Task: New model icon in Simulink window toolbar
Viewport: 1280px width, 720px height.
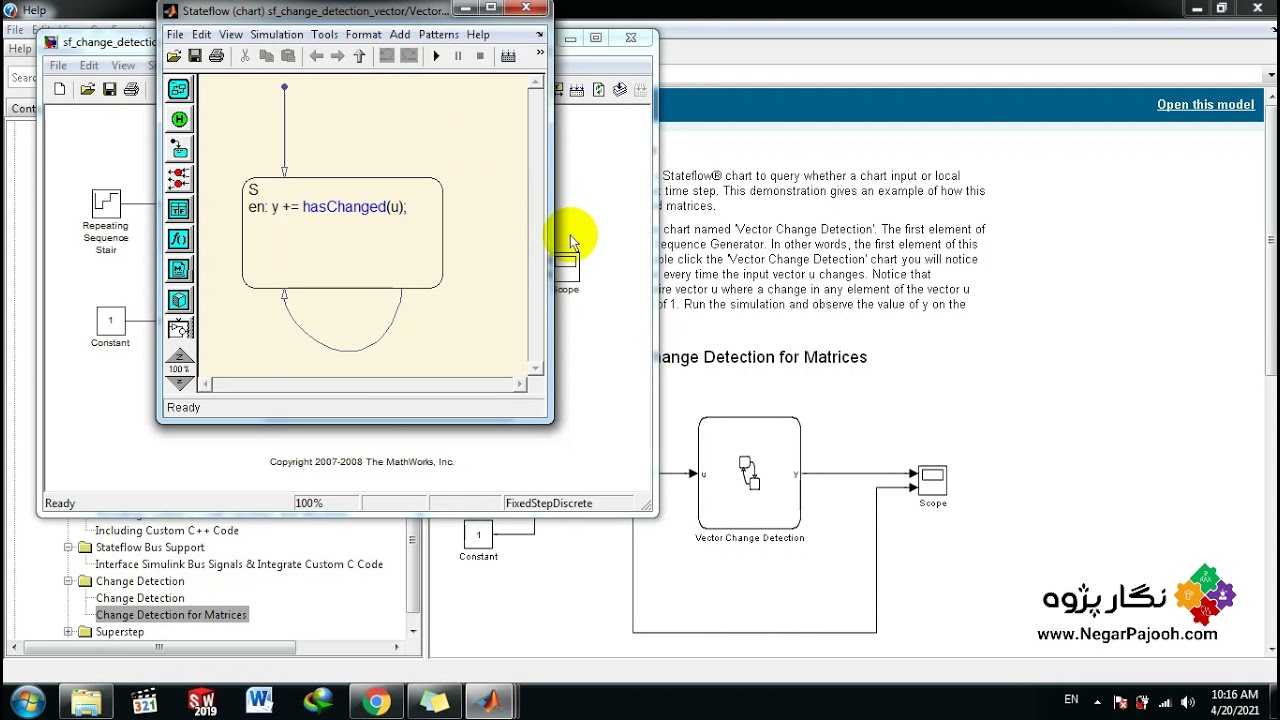Action: [60, 89]
